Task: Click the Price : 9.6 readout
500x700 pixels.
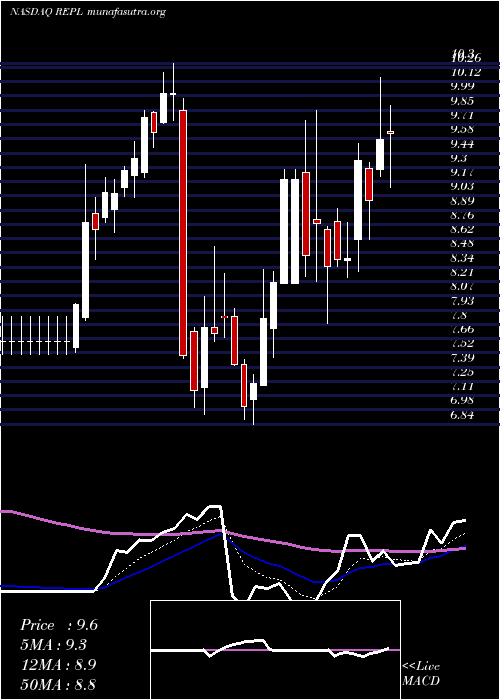Action: [59, 625]
